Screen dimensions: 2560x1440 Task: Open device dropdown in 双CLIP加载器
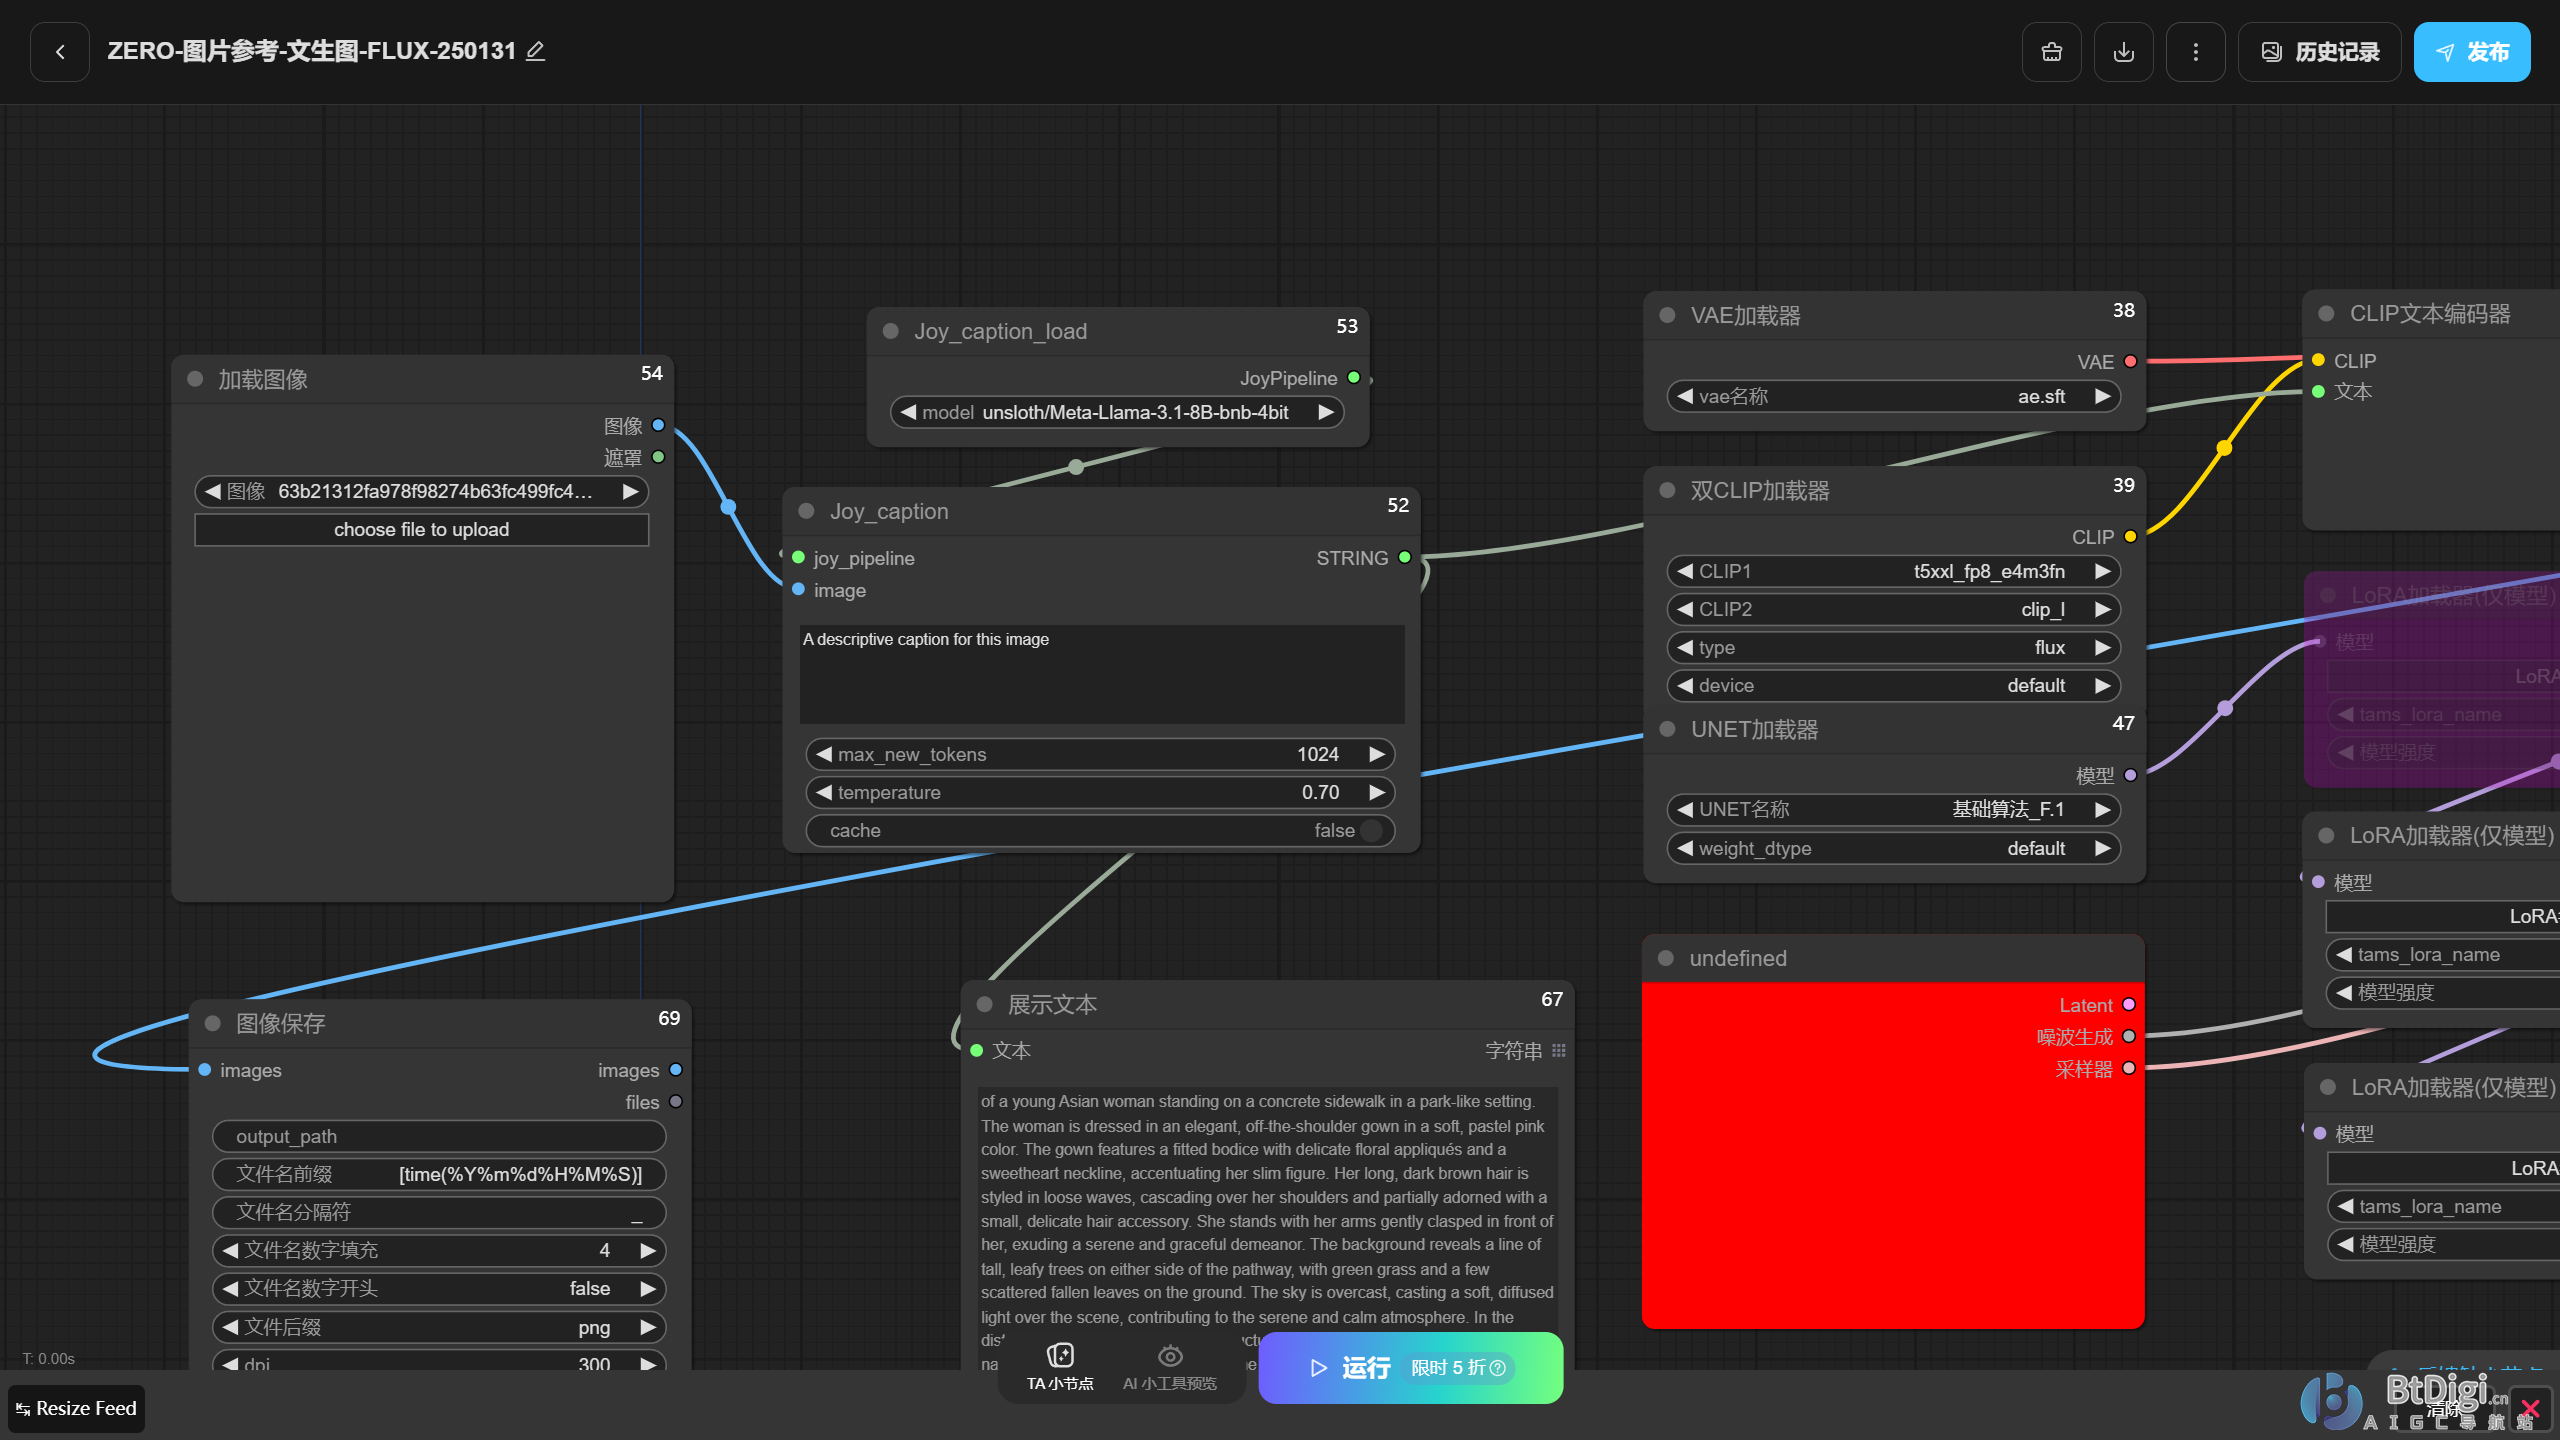click(1894, 685)
